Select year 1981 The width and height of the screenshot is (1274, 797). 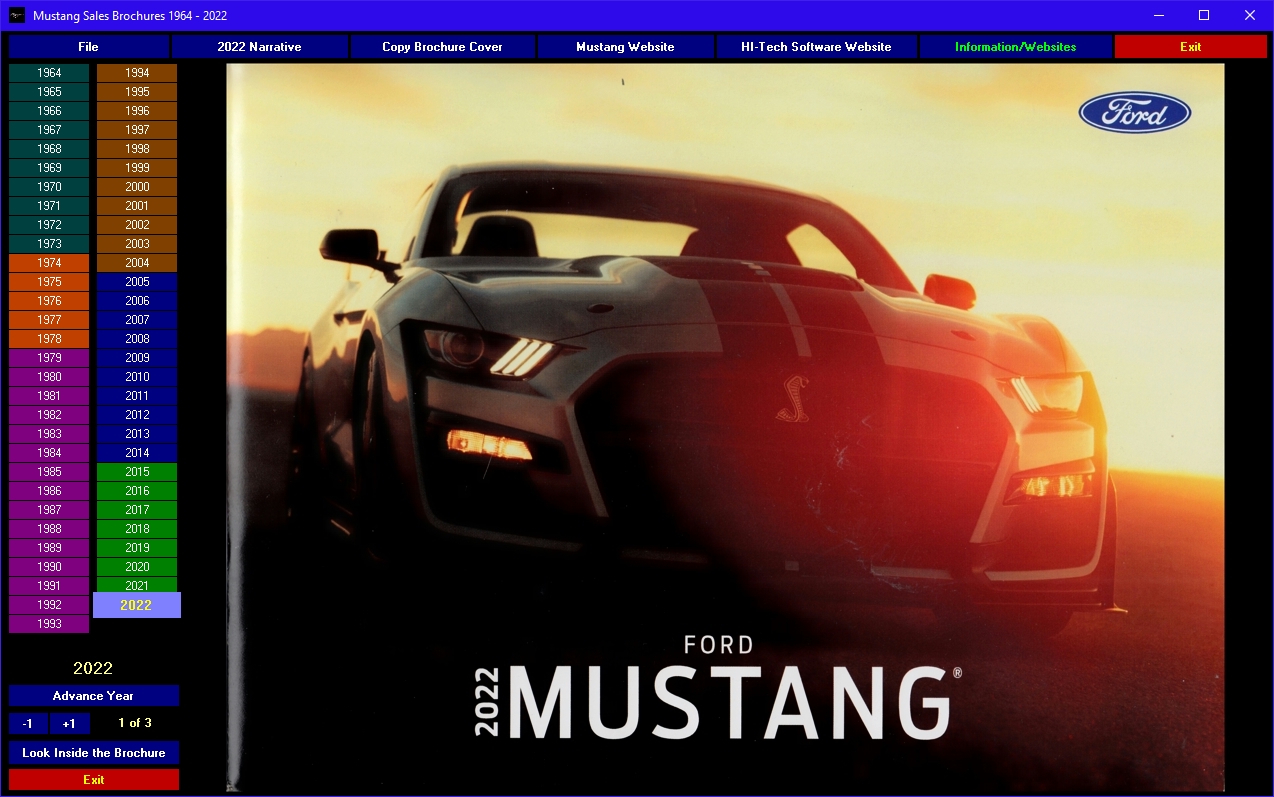coord(49,396)
